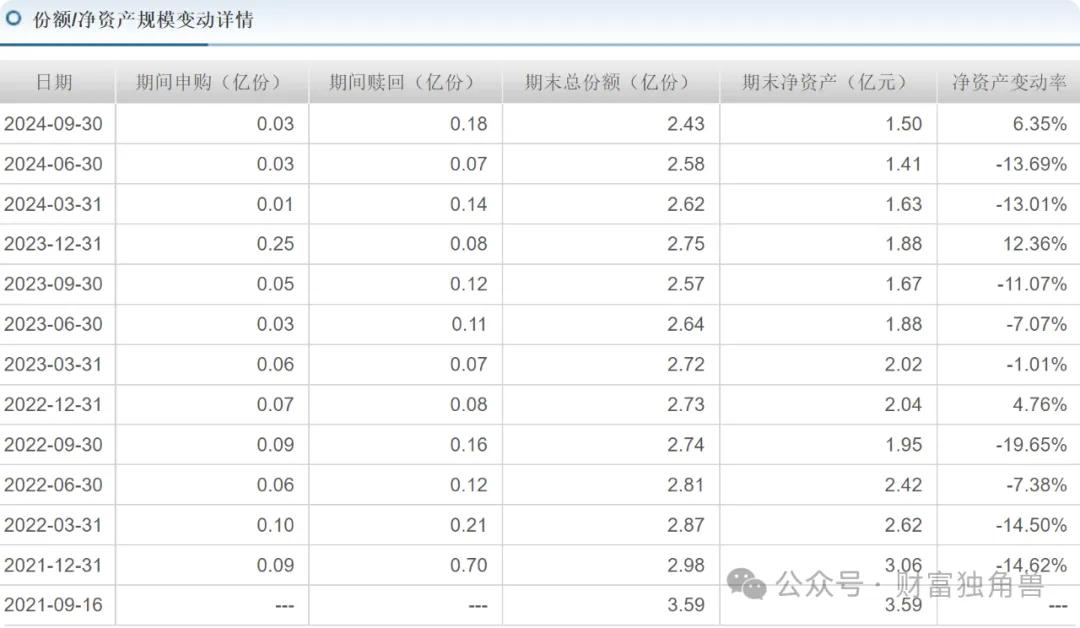Screen dimensions: 1080x628
Task: Click the circle icon beside 份额/净资产规模变动详情
Action: point(13,18)
